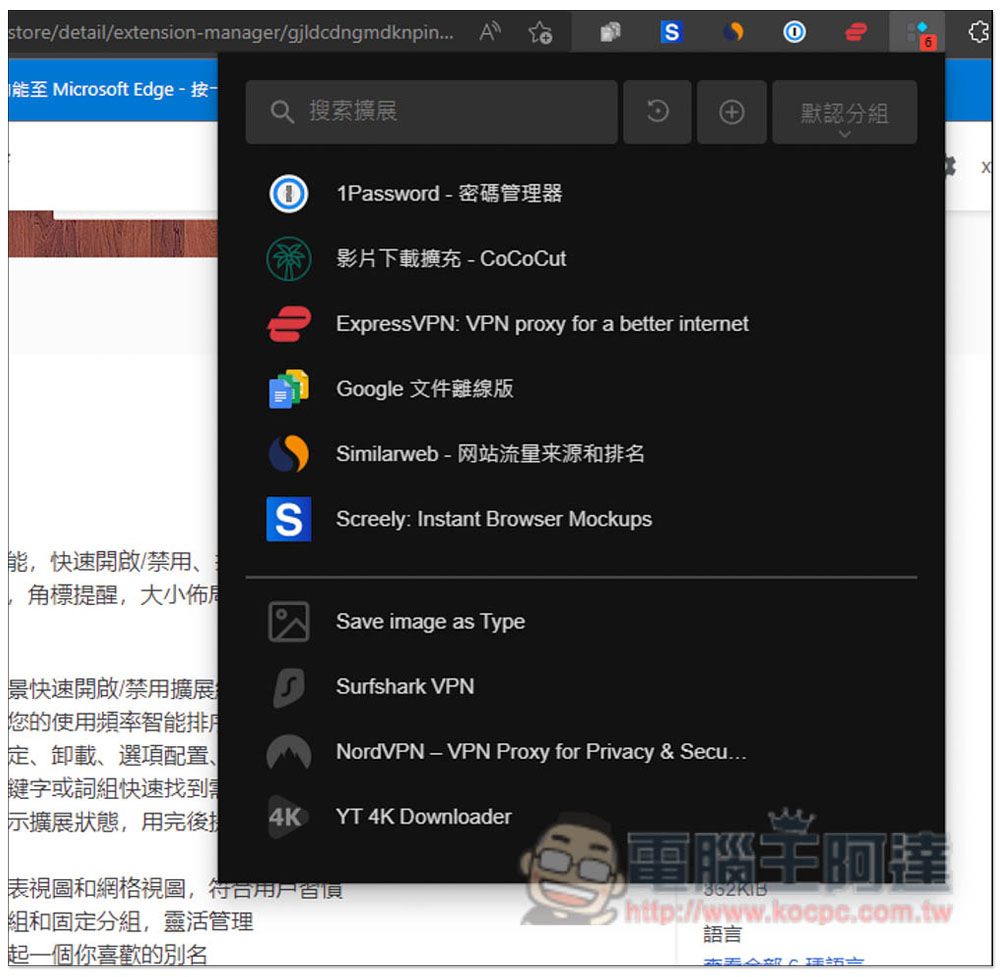Viewport: 1000px width, 977px height.
Task: Click the plus-circle add group button
Action: (x=732, y=112)
